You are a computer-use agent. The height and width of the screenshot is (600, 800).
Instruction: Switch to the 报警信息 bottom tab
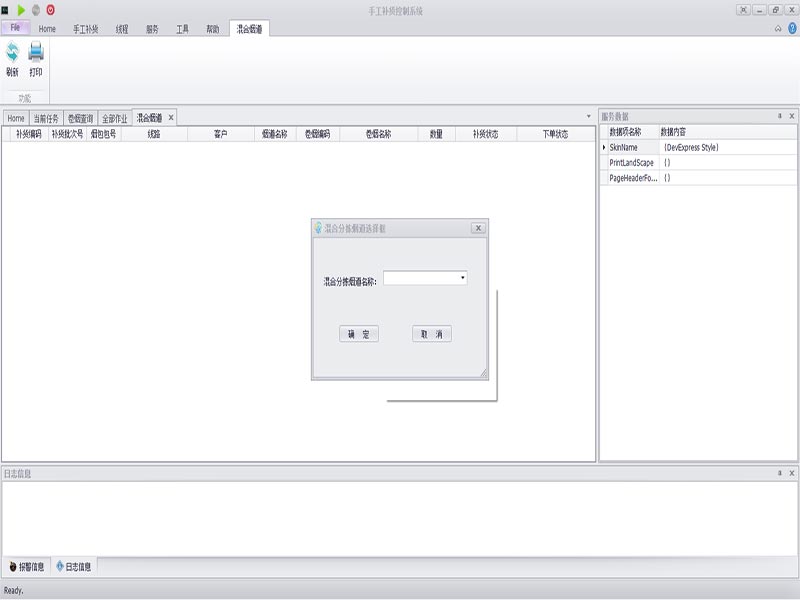click(26, 567)
